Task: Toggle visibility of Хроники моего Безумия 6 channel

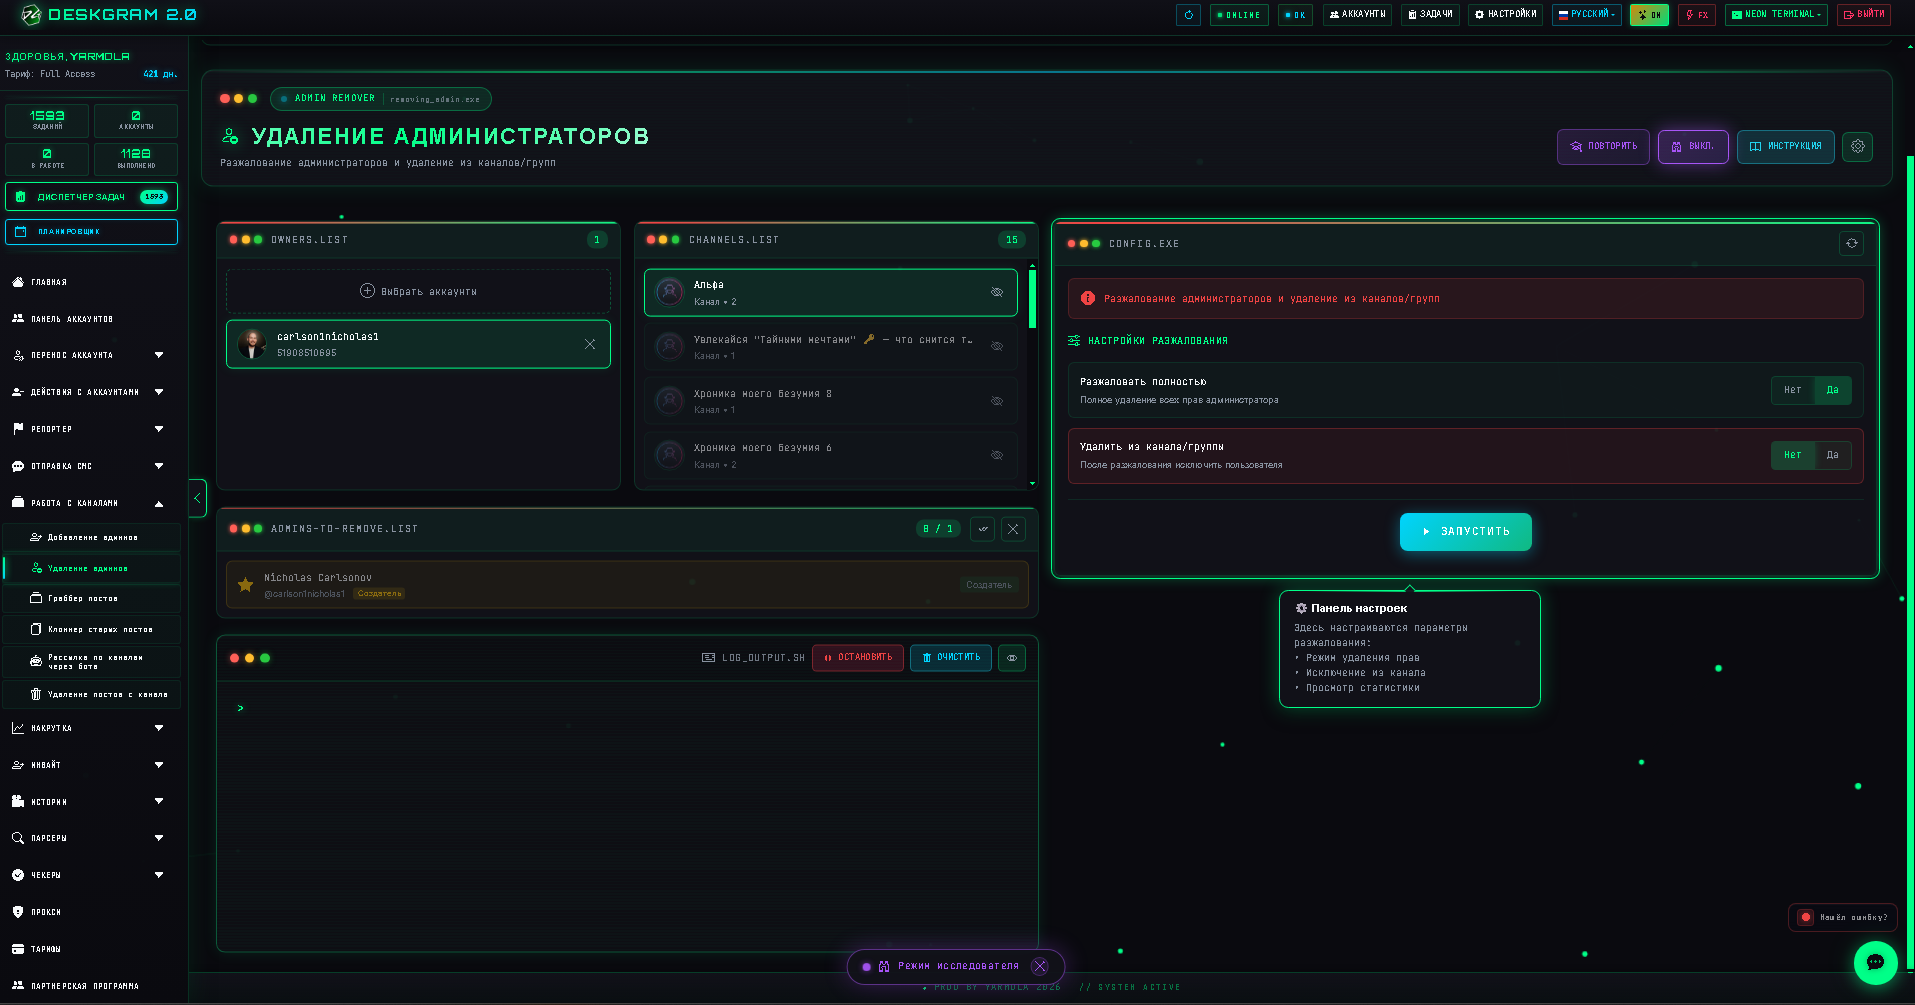Action: point(997,455)
